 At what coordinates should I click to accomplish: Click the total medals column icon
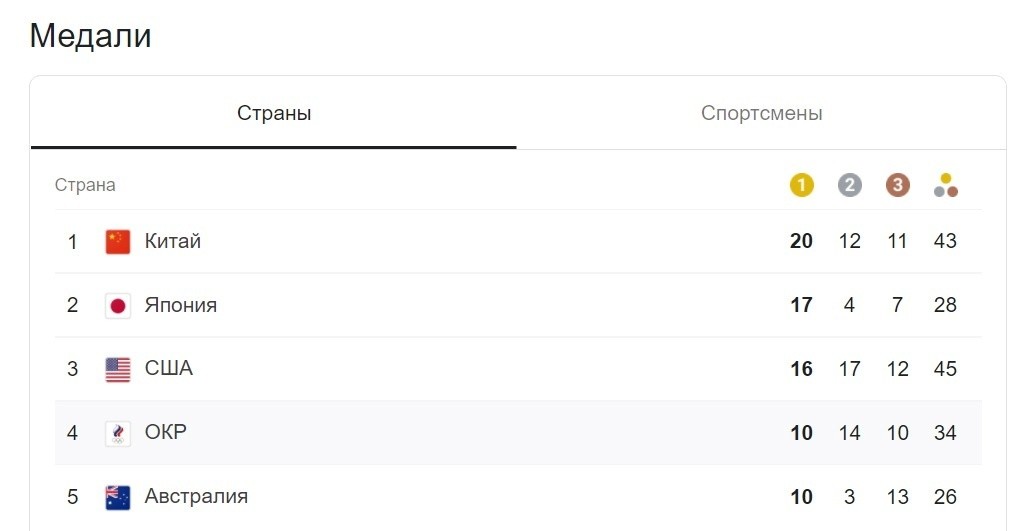click(x=945, y=185)
